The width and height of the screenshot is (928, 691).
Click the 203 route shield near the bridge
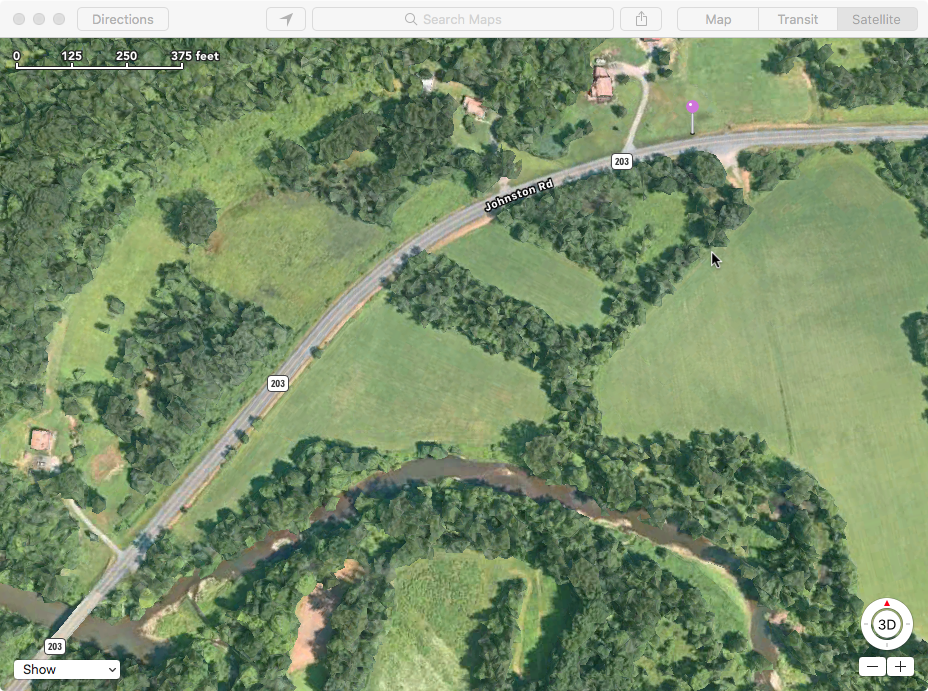pos(55,646)
